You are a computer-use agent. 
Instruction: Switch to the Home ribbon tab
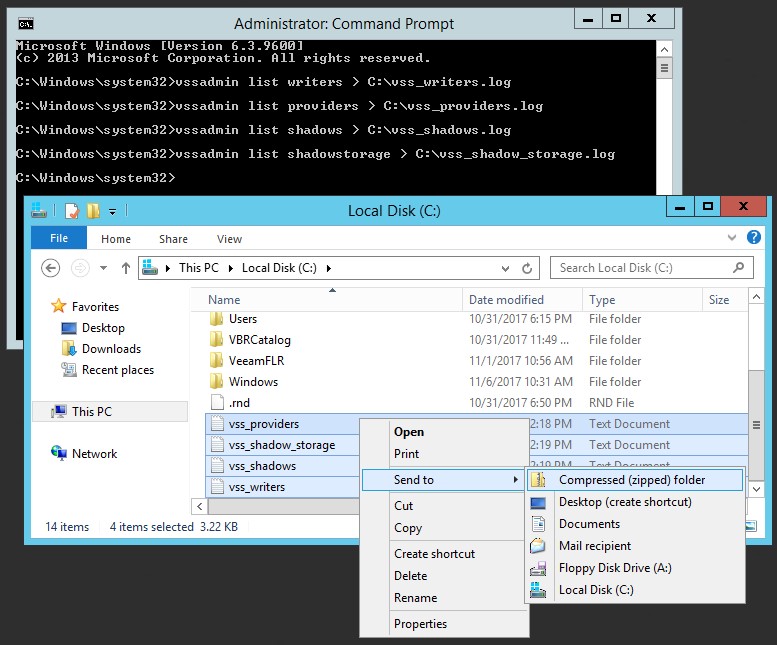click(116, 239)
